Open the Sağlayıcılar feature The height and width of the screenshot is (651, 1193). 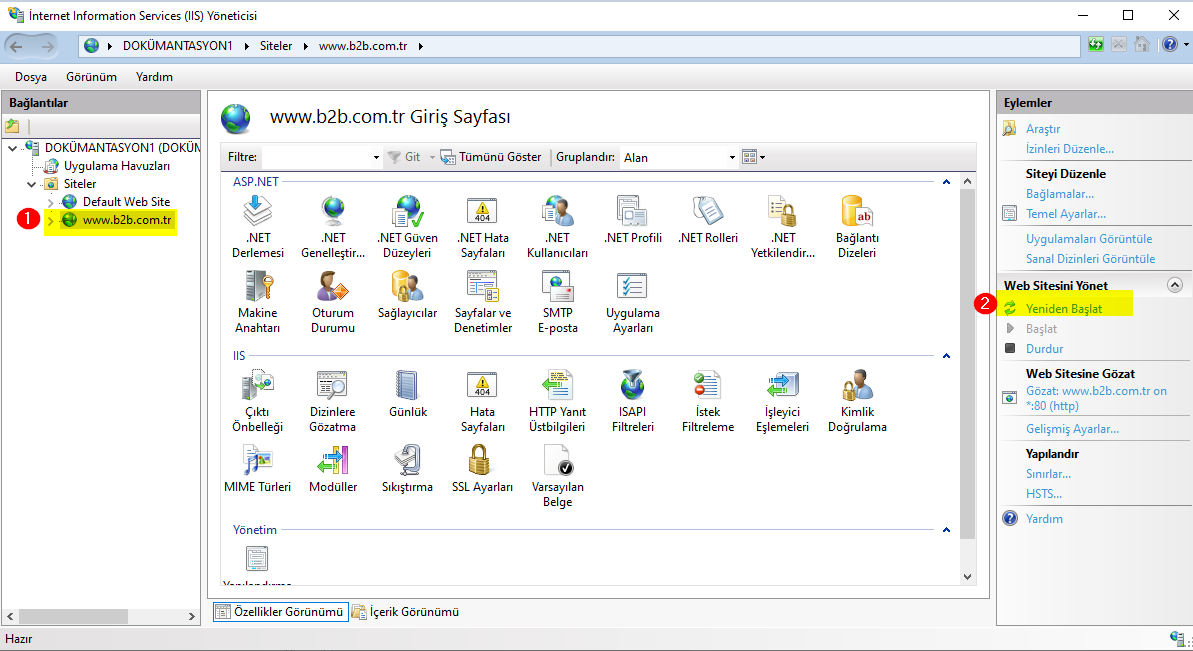click(407, 295)
